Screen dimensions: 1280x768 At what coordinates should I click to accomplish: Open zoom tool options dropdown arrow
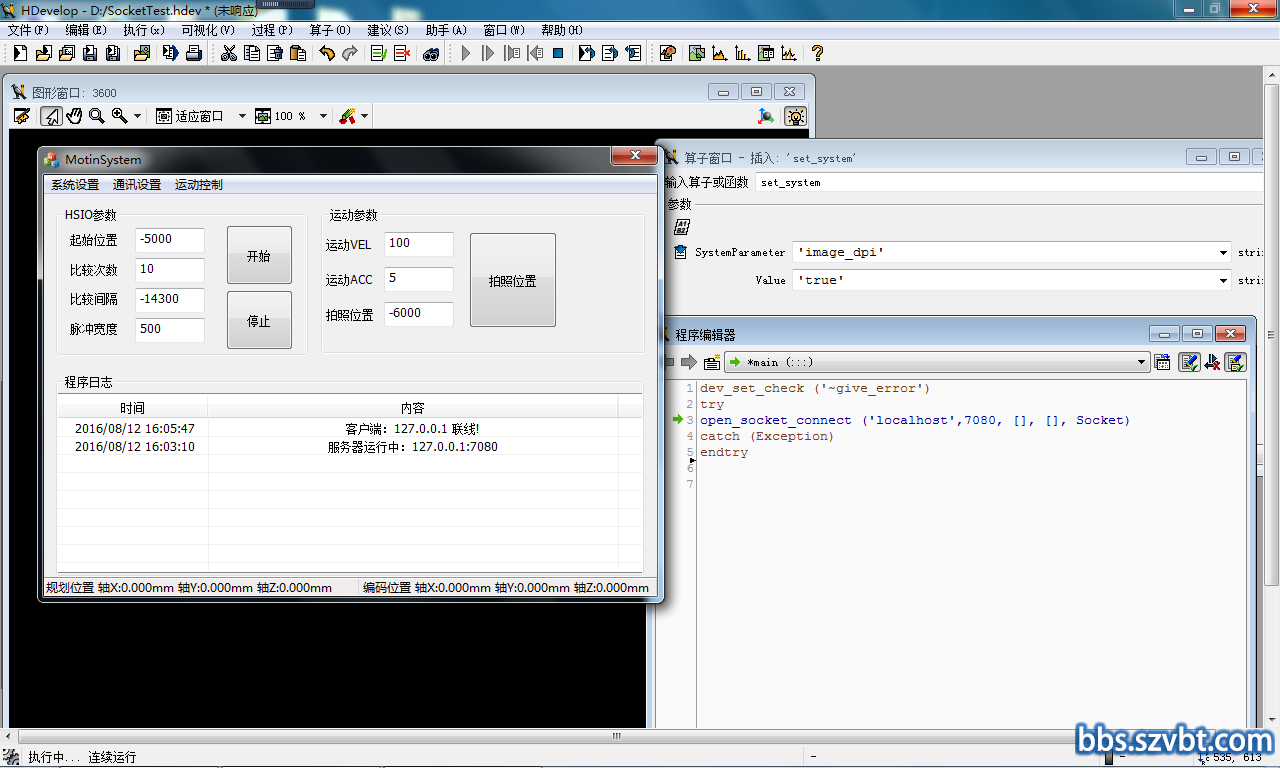click(138, 116)
